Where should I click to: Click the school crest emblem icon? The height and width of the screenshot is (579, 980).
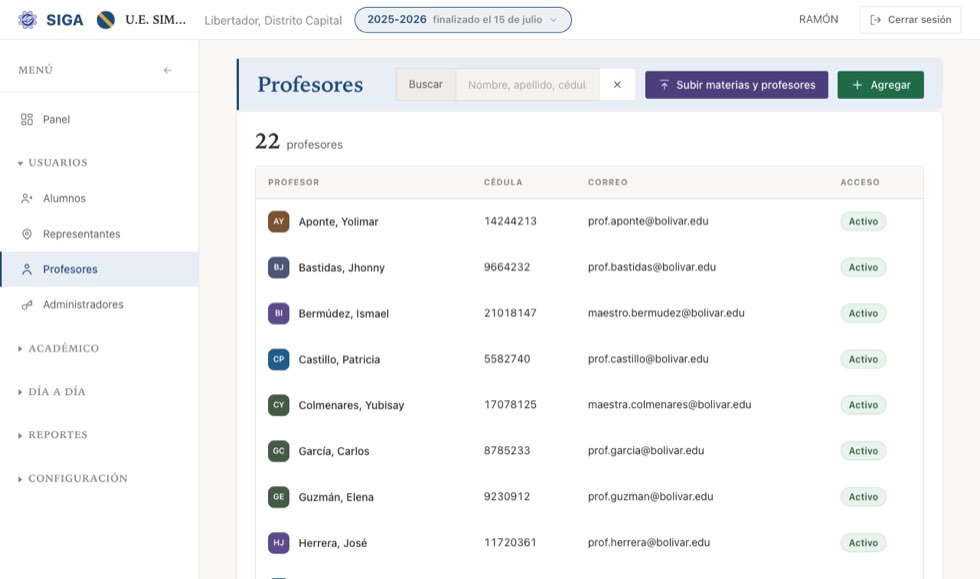tap(106, 20)
